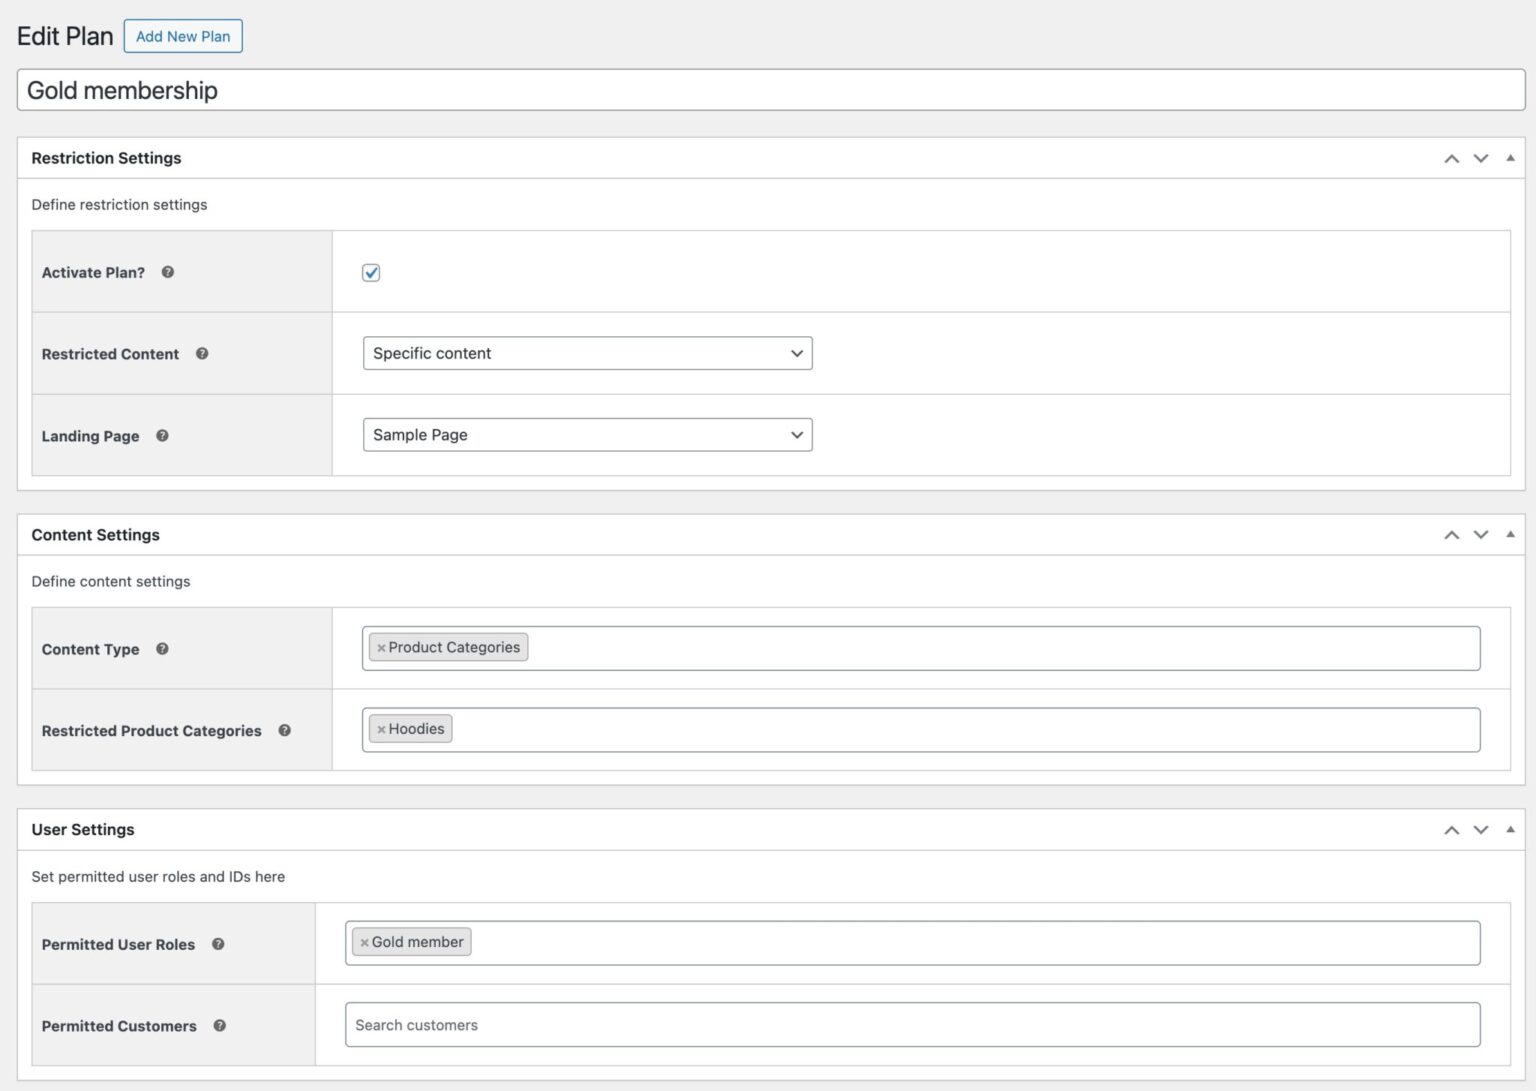The image size is (1536, 1091).
Task: Remove the Hoodies category tag
Action: point(381,729)
